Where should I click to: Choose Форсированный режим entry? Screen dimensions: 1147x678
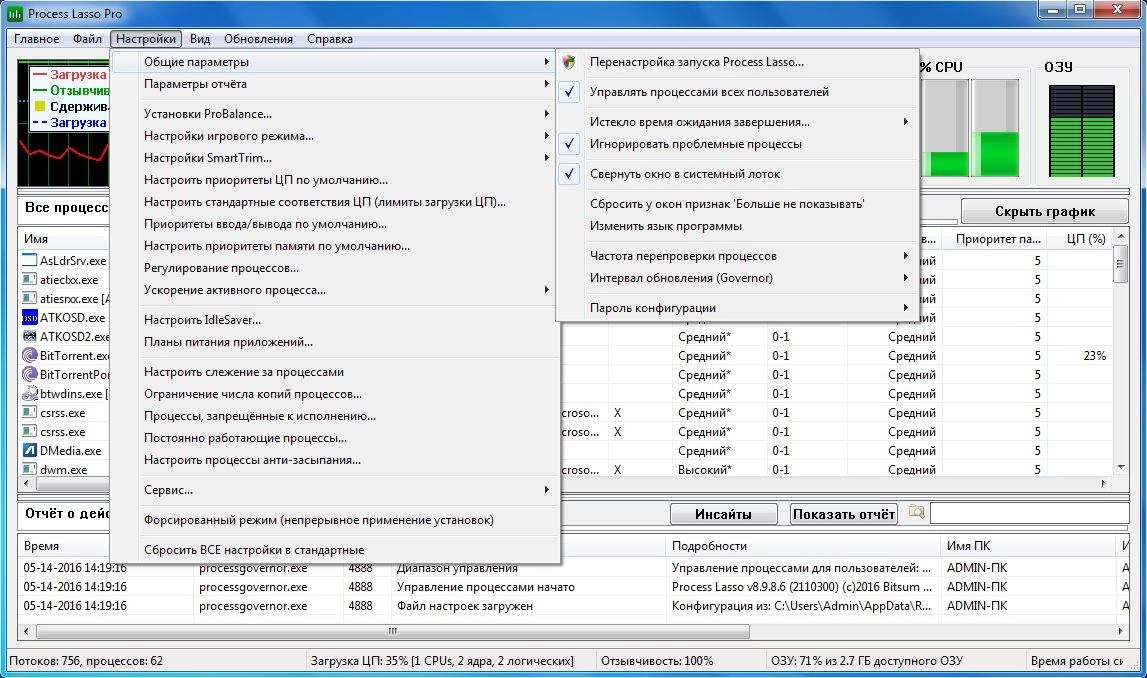336,520
